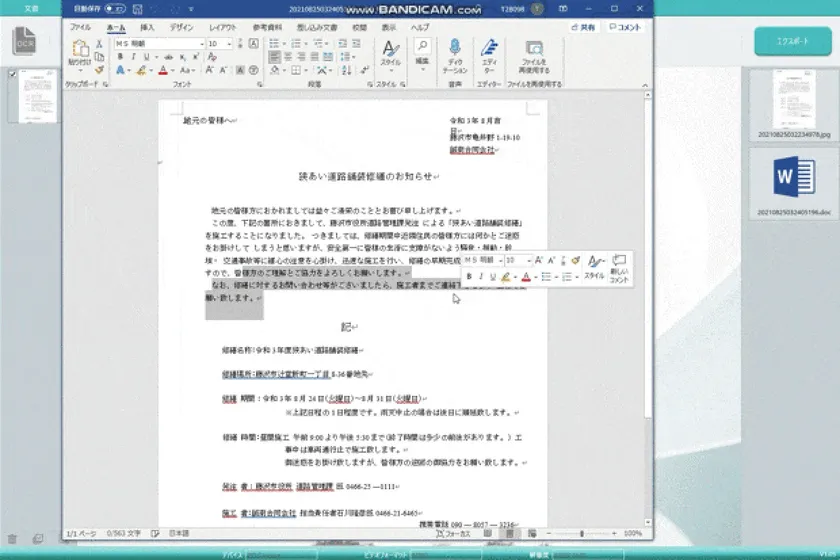Image resolution: width=840 pixels, height=560 pixels.
Task: Switch to the 挿入 (Insert) ribbon tab
Action: tap(147, 27)
